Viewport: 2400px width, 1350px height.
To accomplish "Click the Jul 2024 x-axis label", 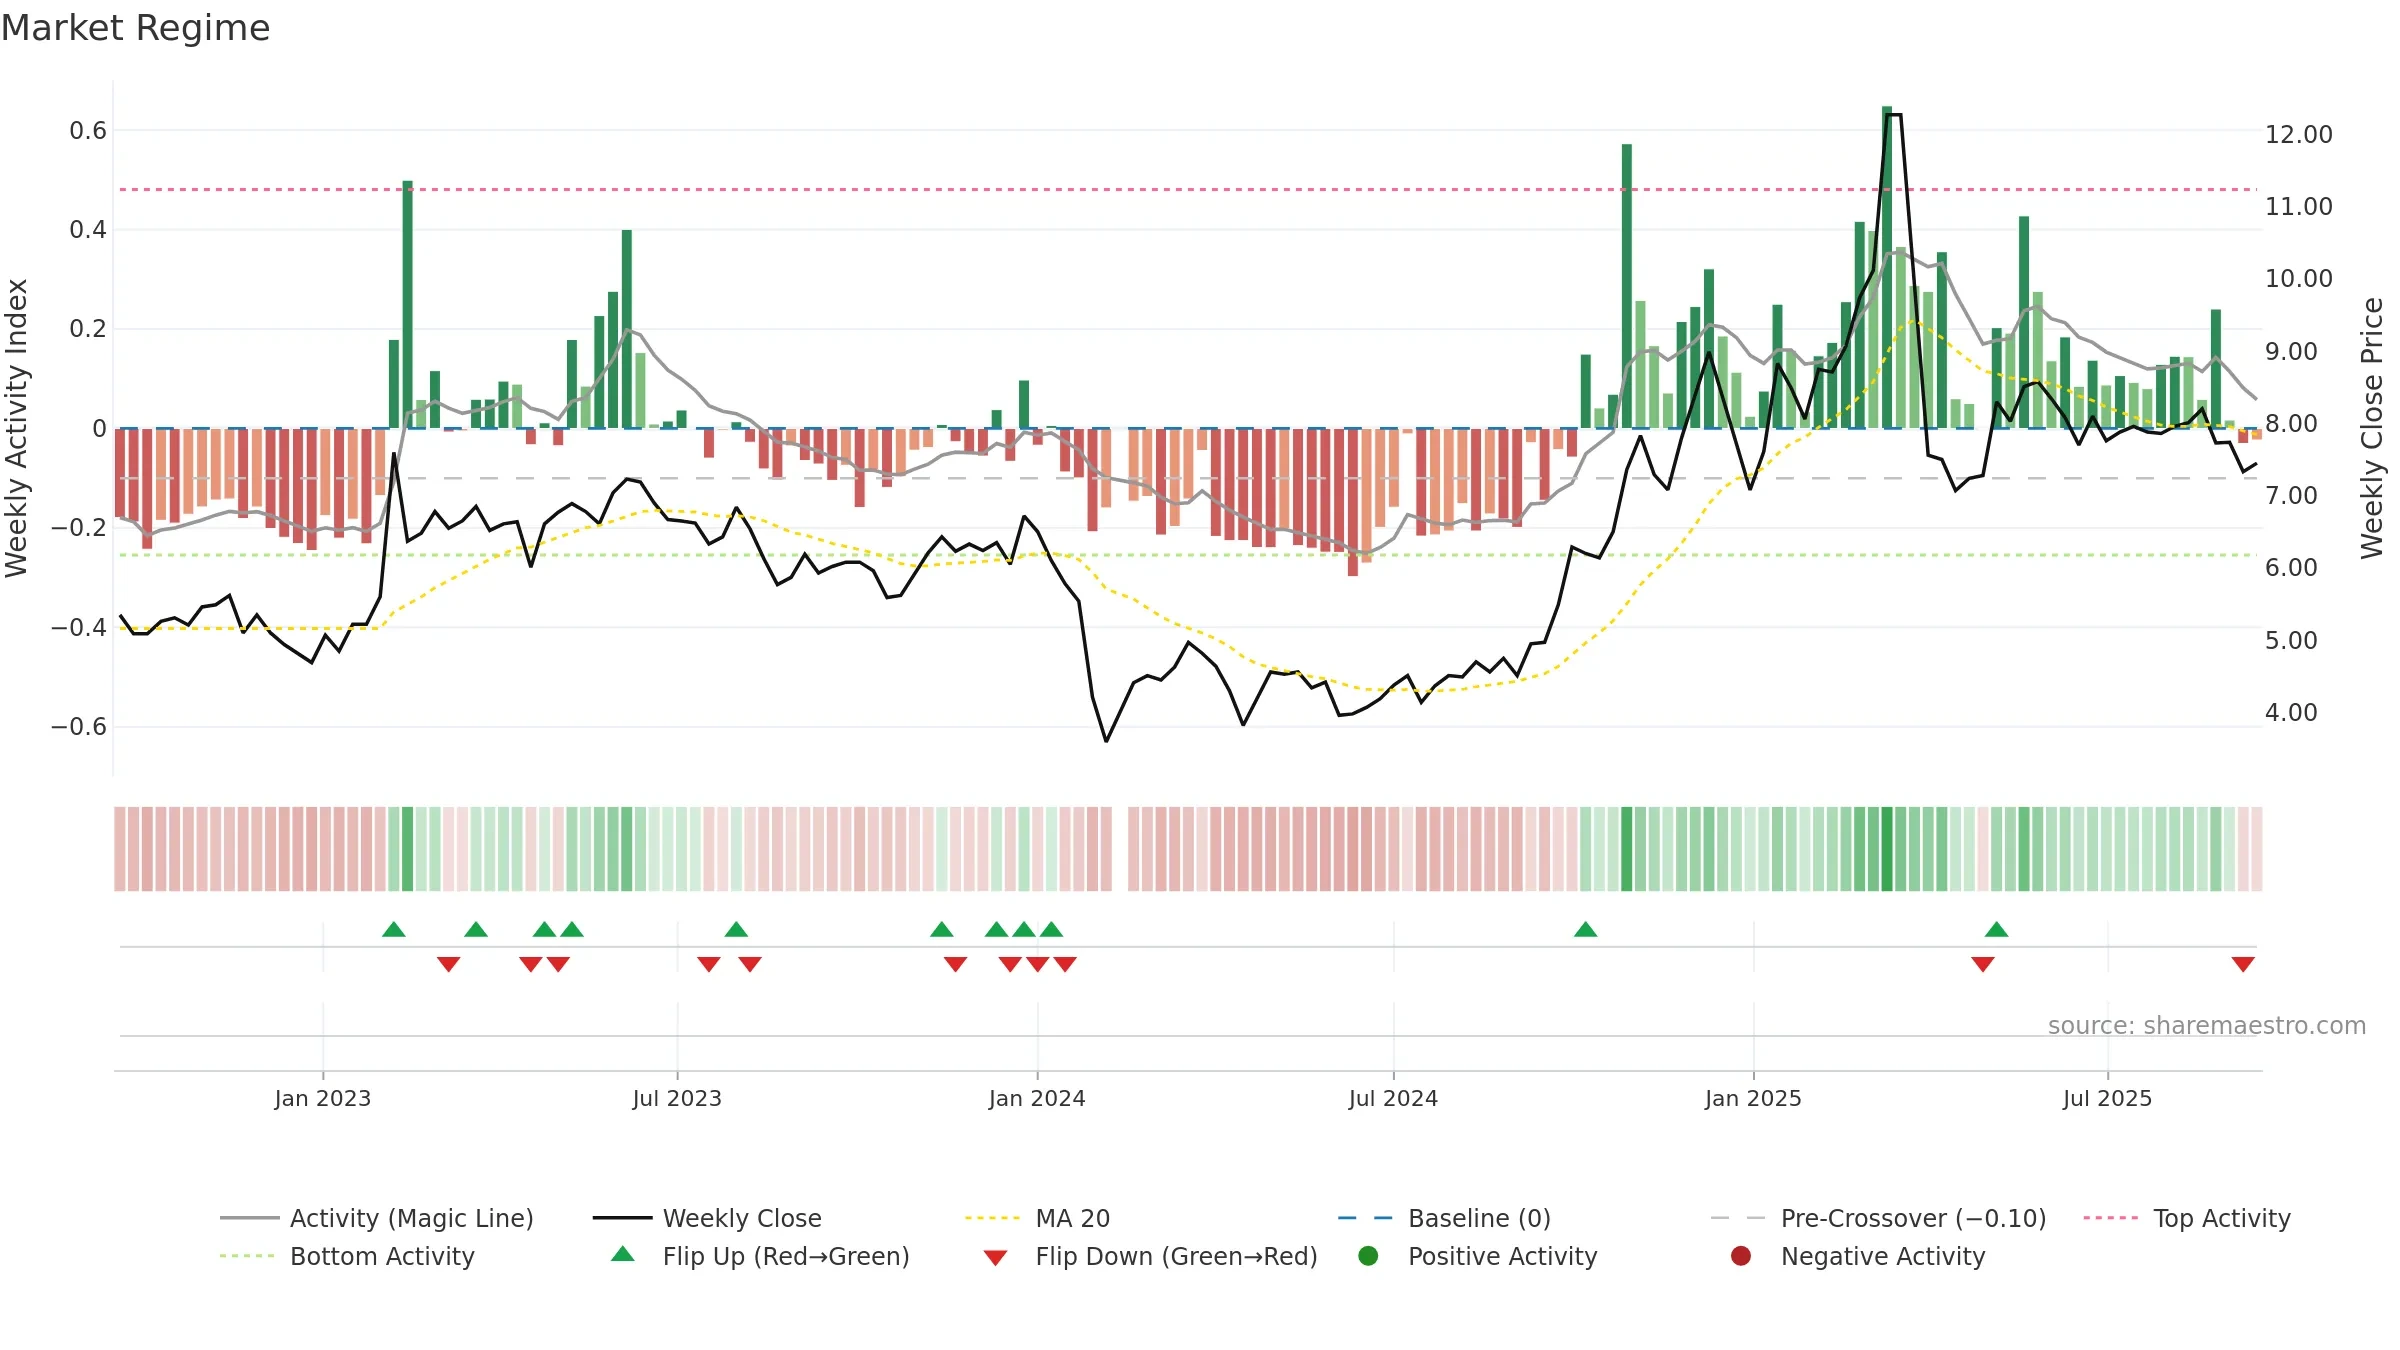I will pos(1393,1098).
